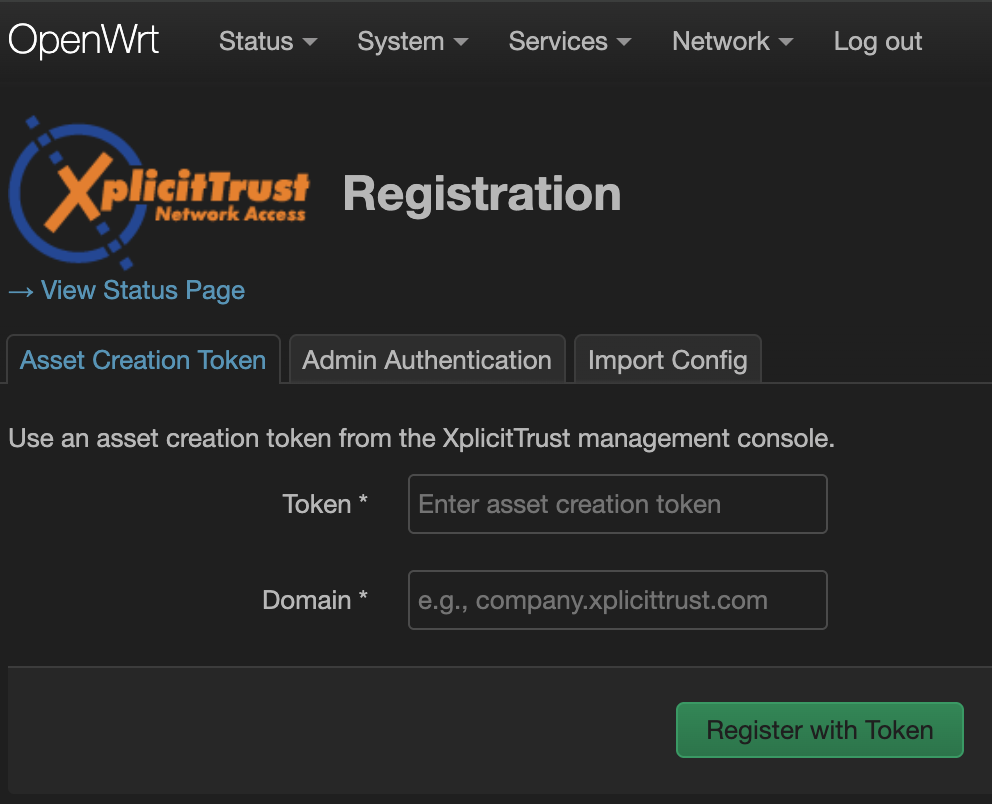Expand the Network dropdown menu

pos(722,42)
